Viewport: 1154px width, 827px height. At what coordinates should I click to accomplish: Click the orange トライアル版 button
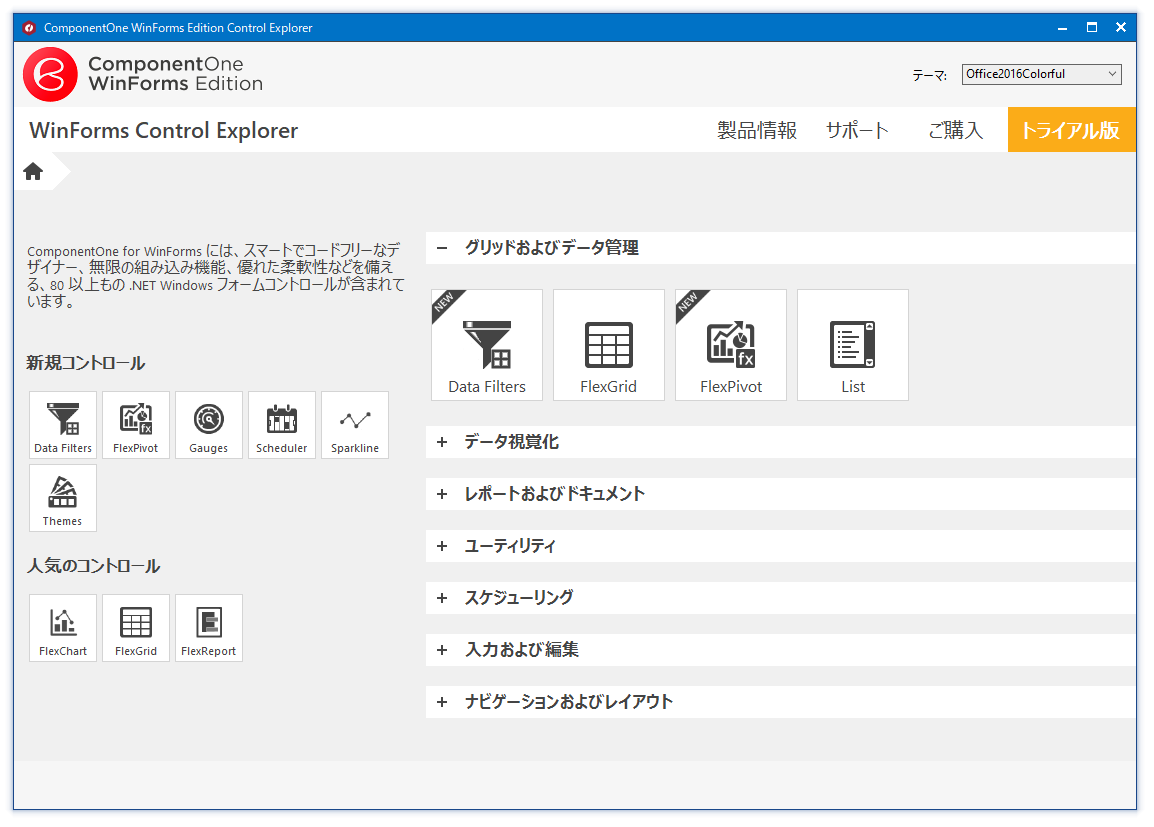tap(1072, 129)
